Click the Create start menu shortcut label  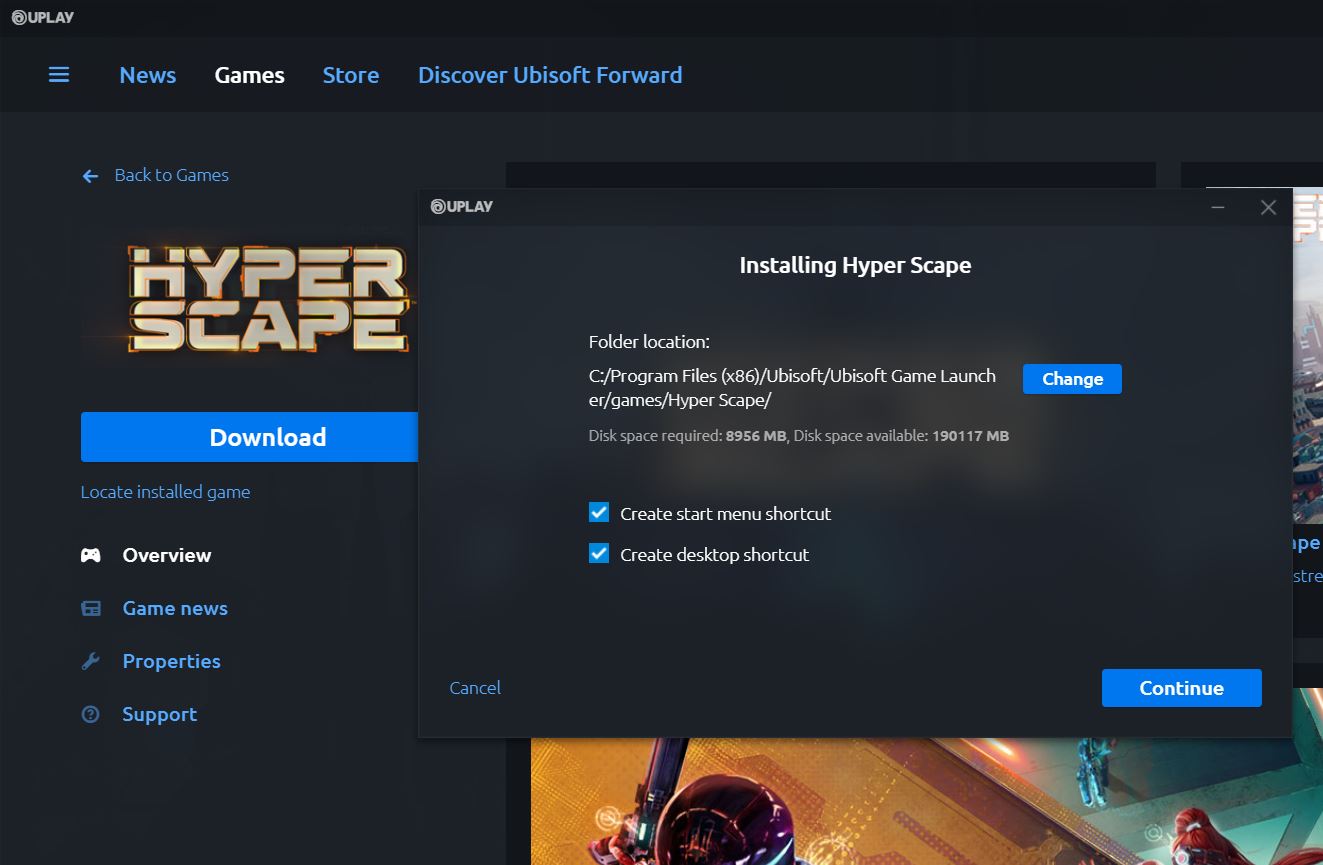tap(726, 514)
